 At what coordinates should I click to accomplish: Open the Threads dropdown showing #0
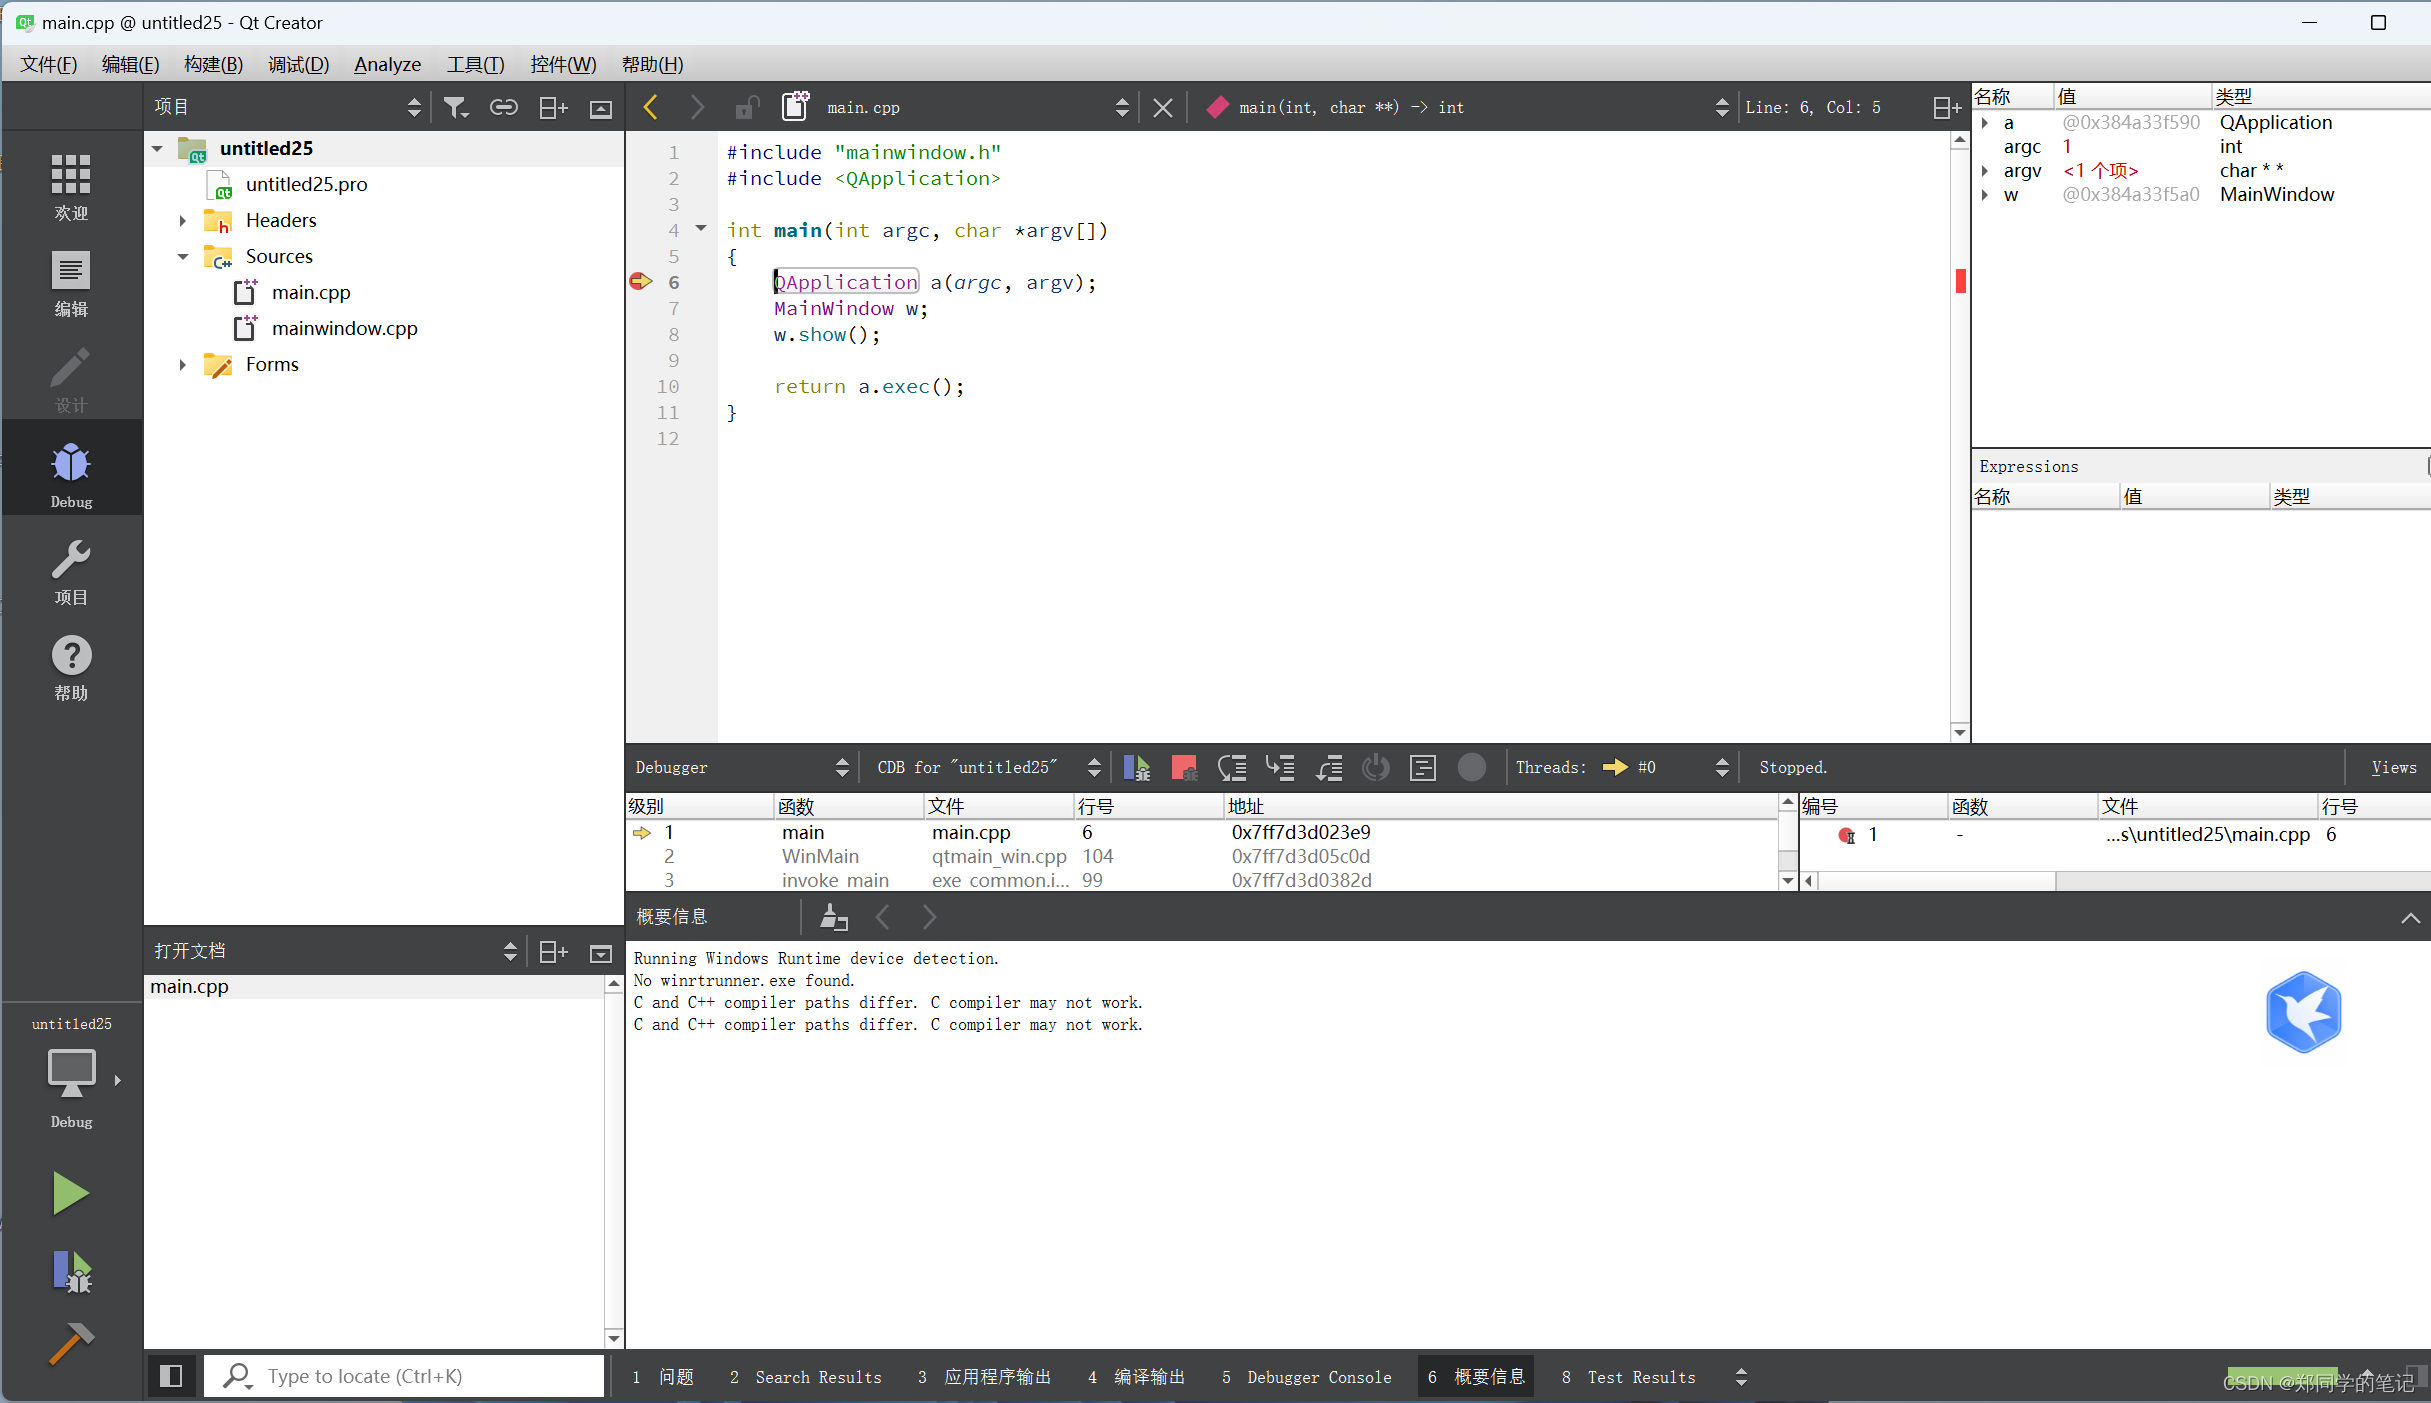tap(1665, 767)
